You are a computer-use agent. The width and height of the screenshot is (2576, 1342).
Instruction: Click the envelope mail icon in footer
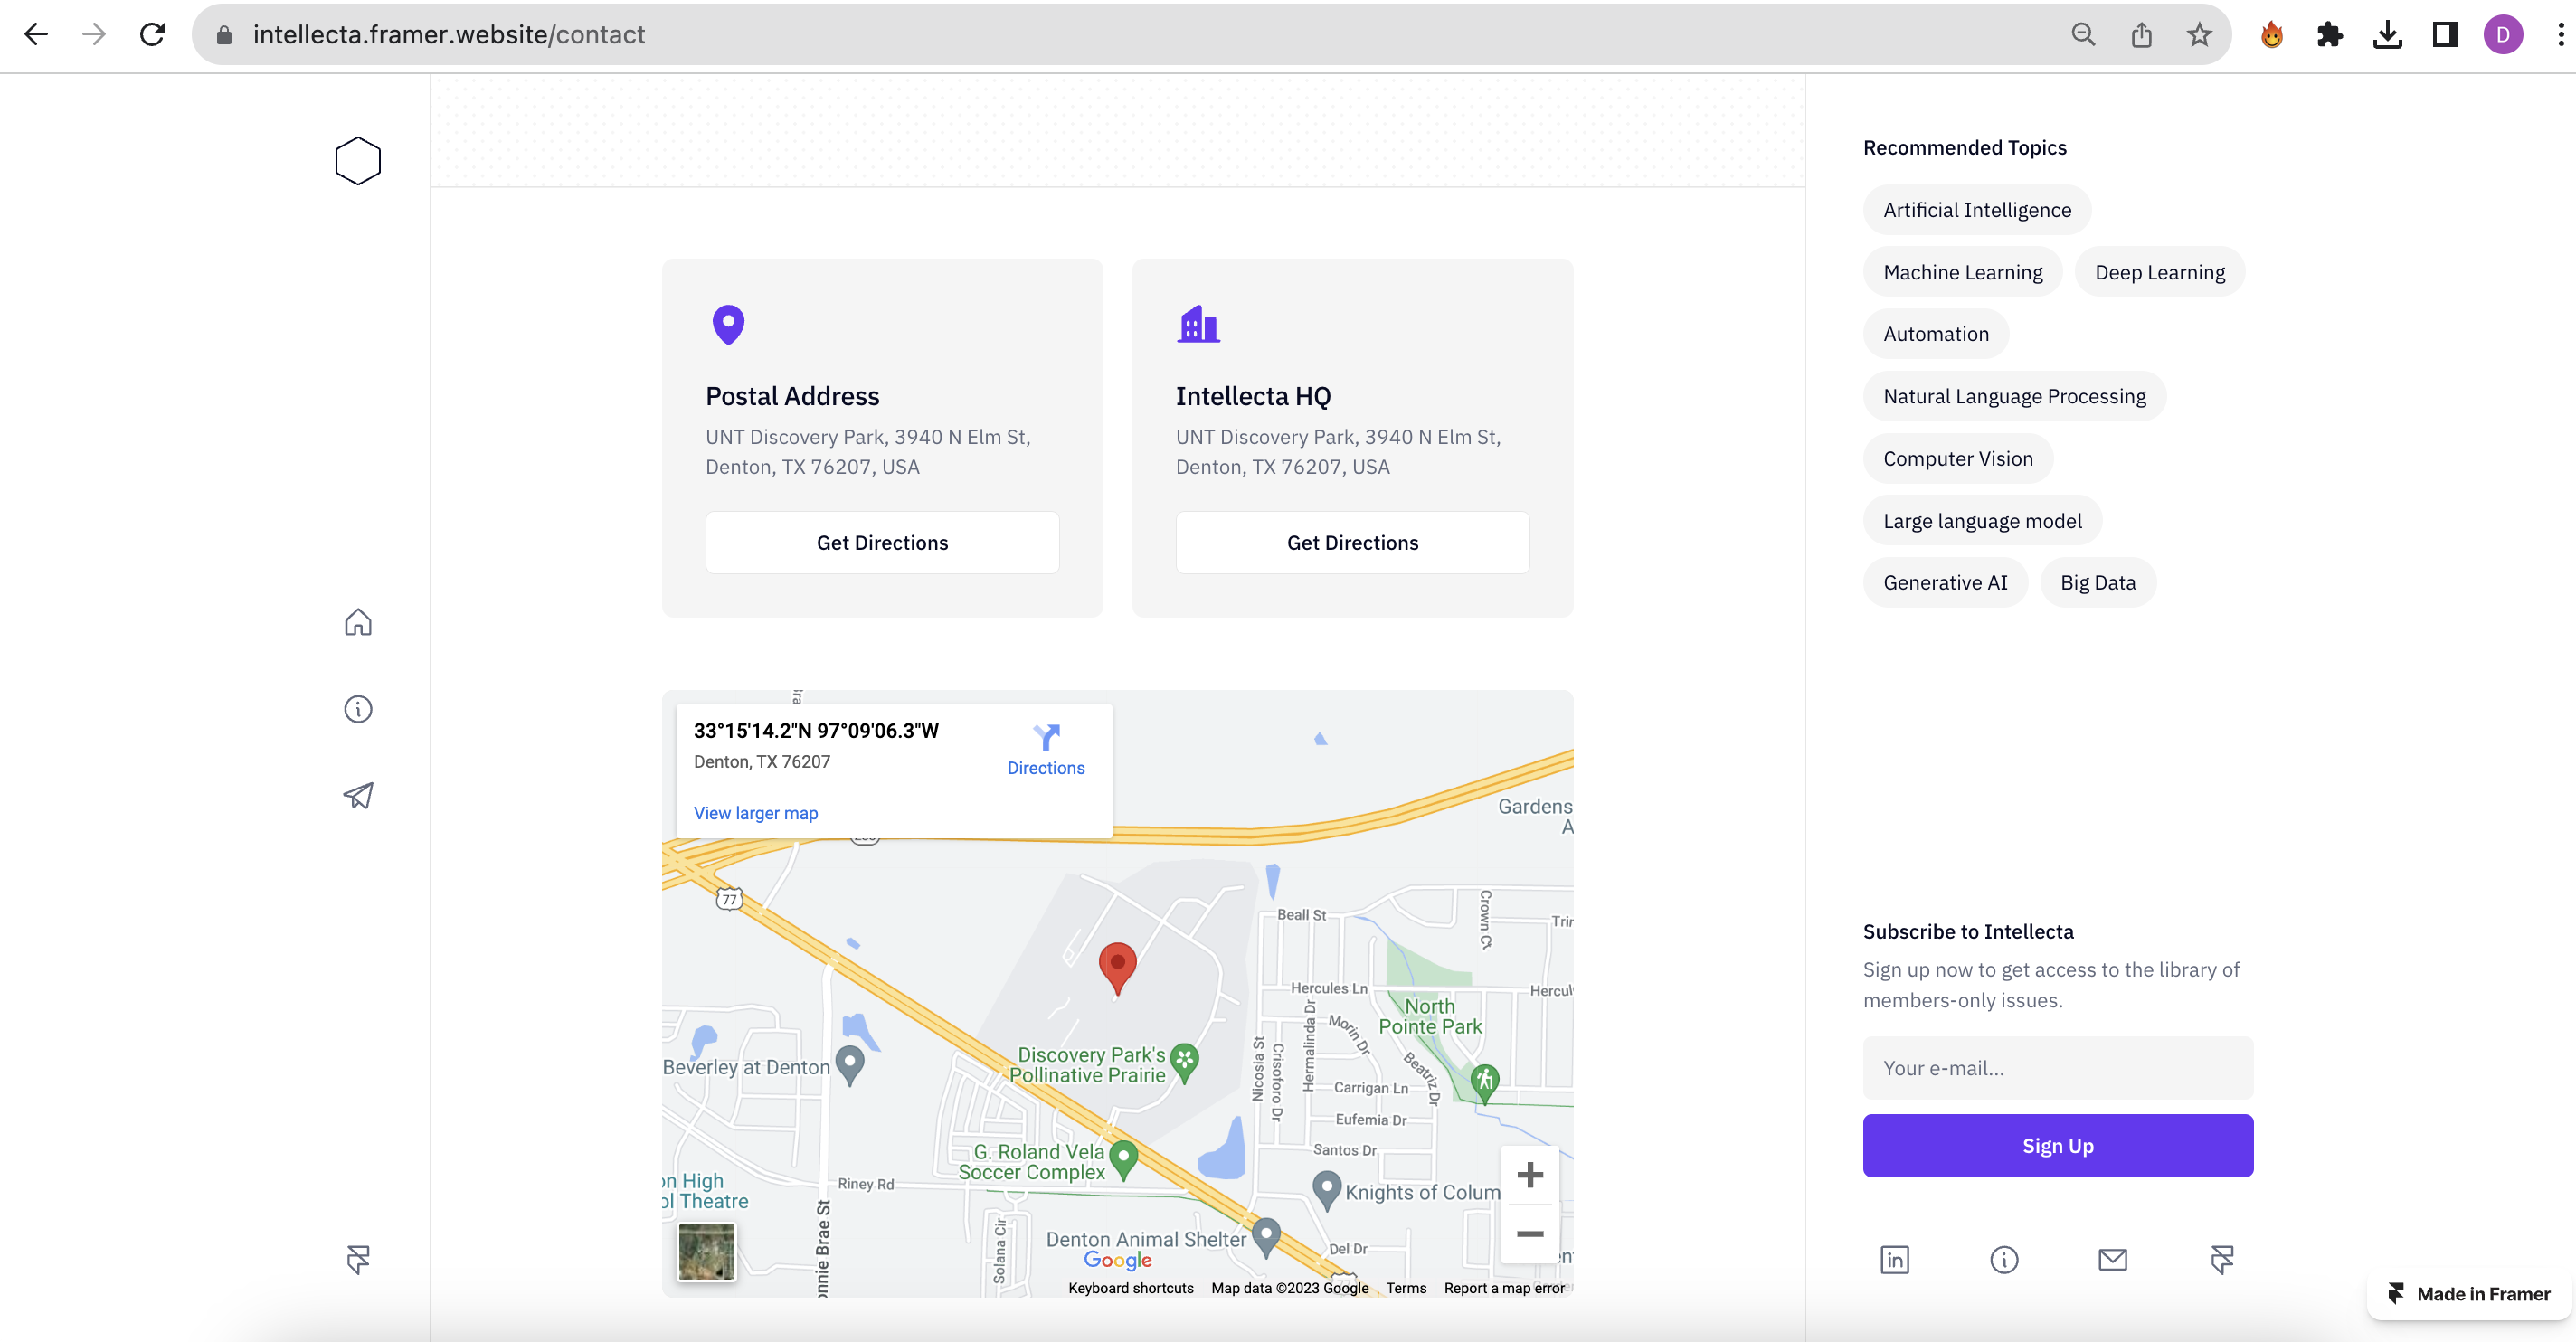(2112, 1259)
